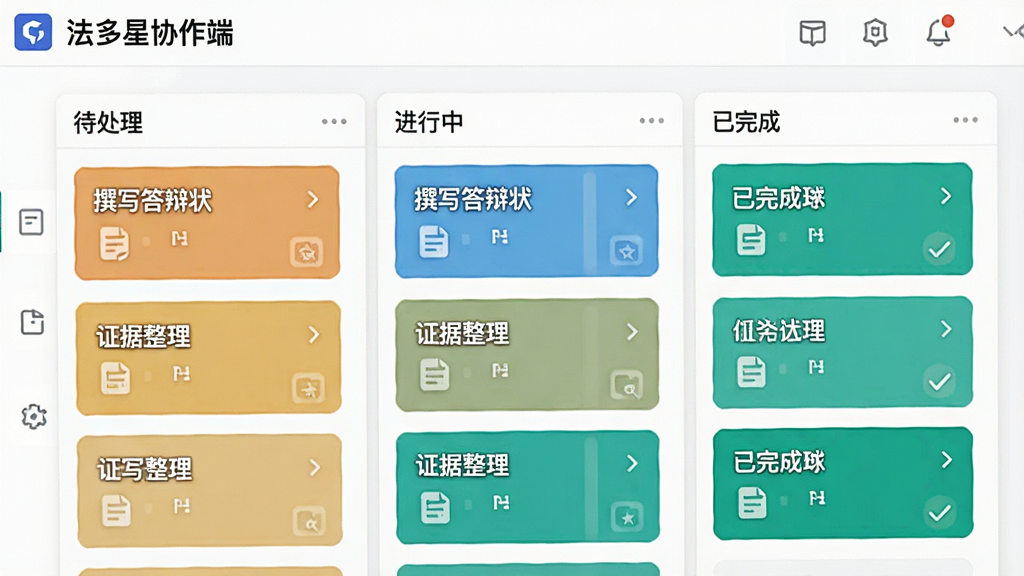
Task: Open the olive 证据整理 card title
Action: (462, 333)
